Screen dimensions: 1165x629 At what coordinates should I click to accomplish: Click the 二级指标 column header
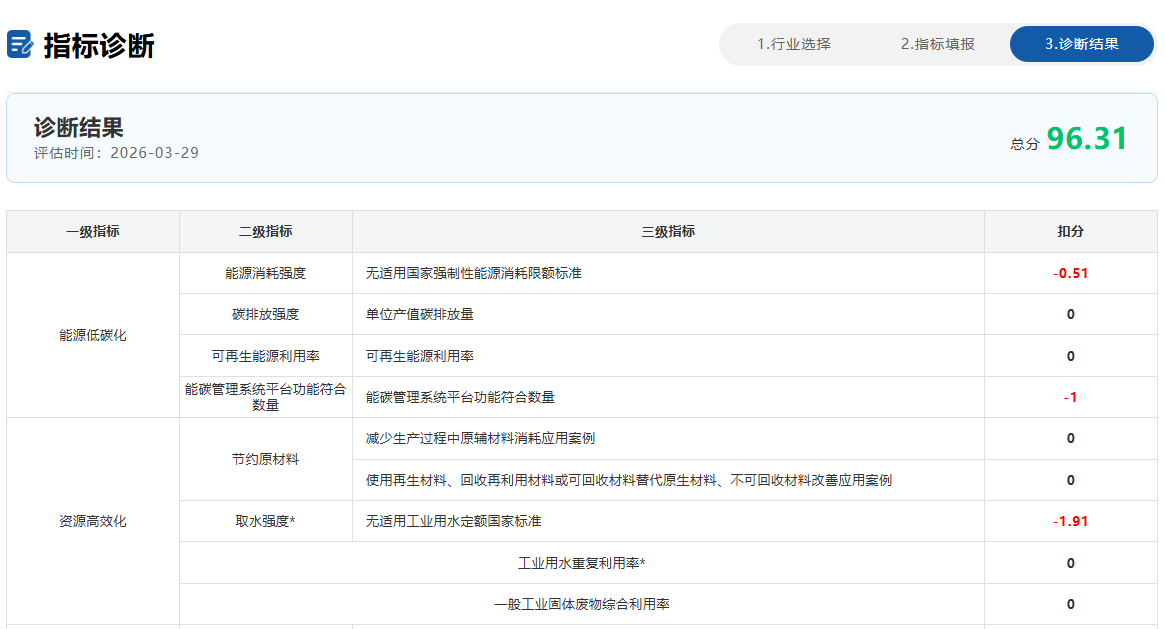click(265, 231)
